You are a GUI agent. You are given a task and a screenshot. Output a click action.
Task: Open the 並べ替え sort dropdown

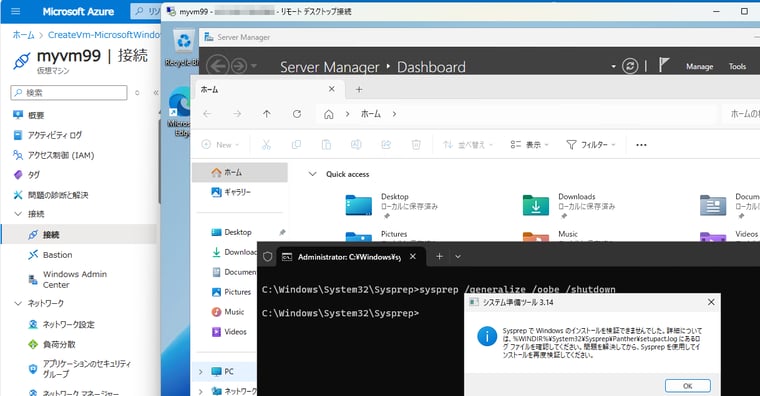pos(468,144)
